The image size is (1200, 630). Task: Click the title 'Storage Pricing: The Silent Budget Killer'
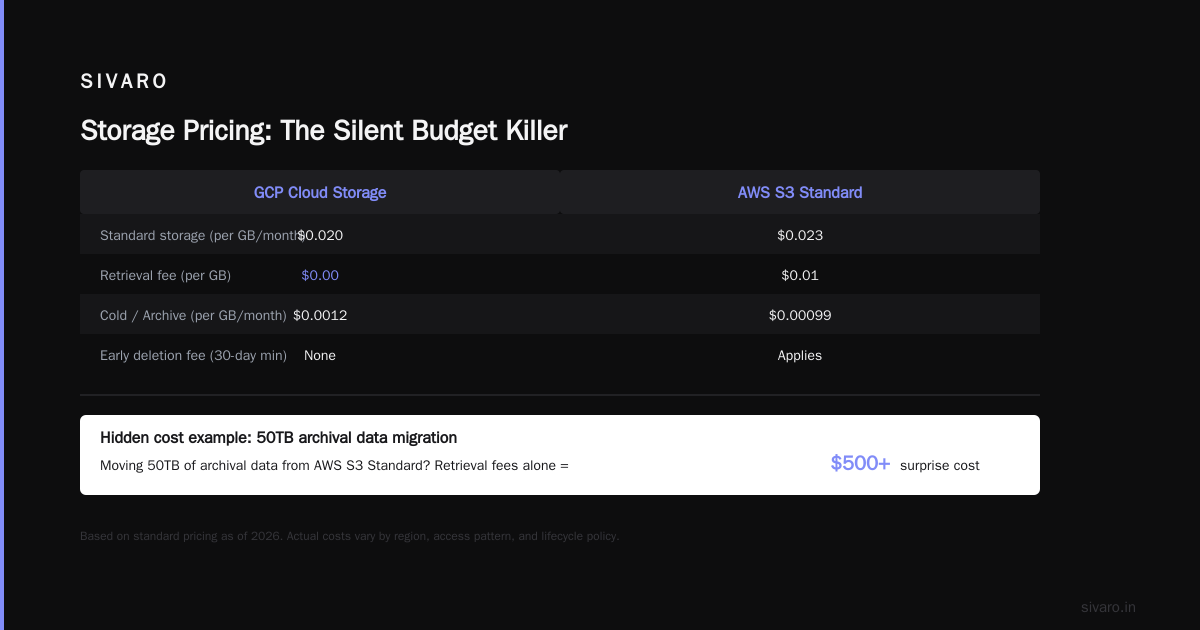click(324, 130)
